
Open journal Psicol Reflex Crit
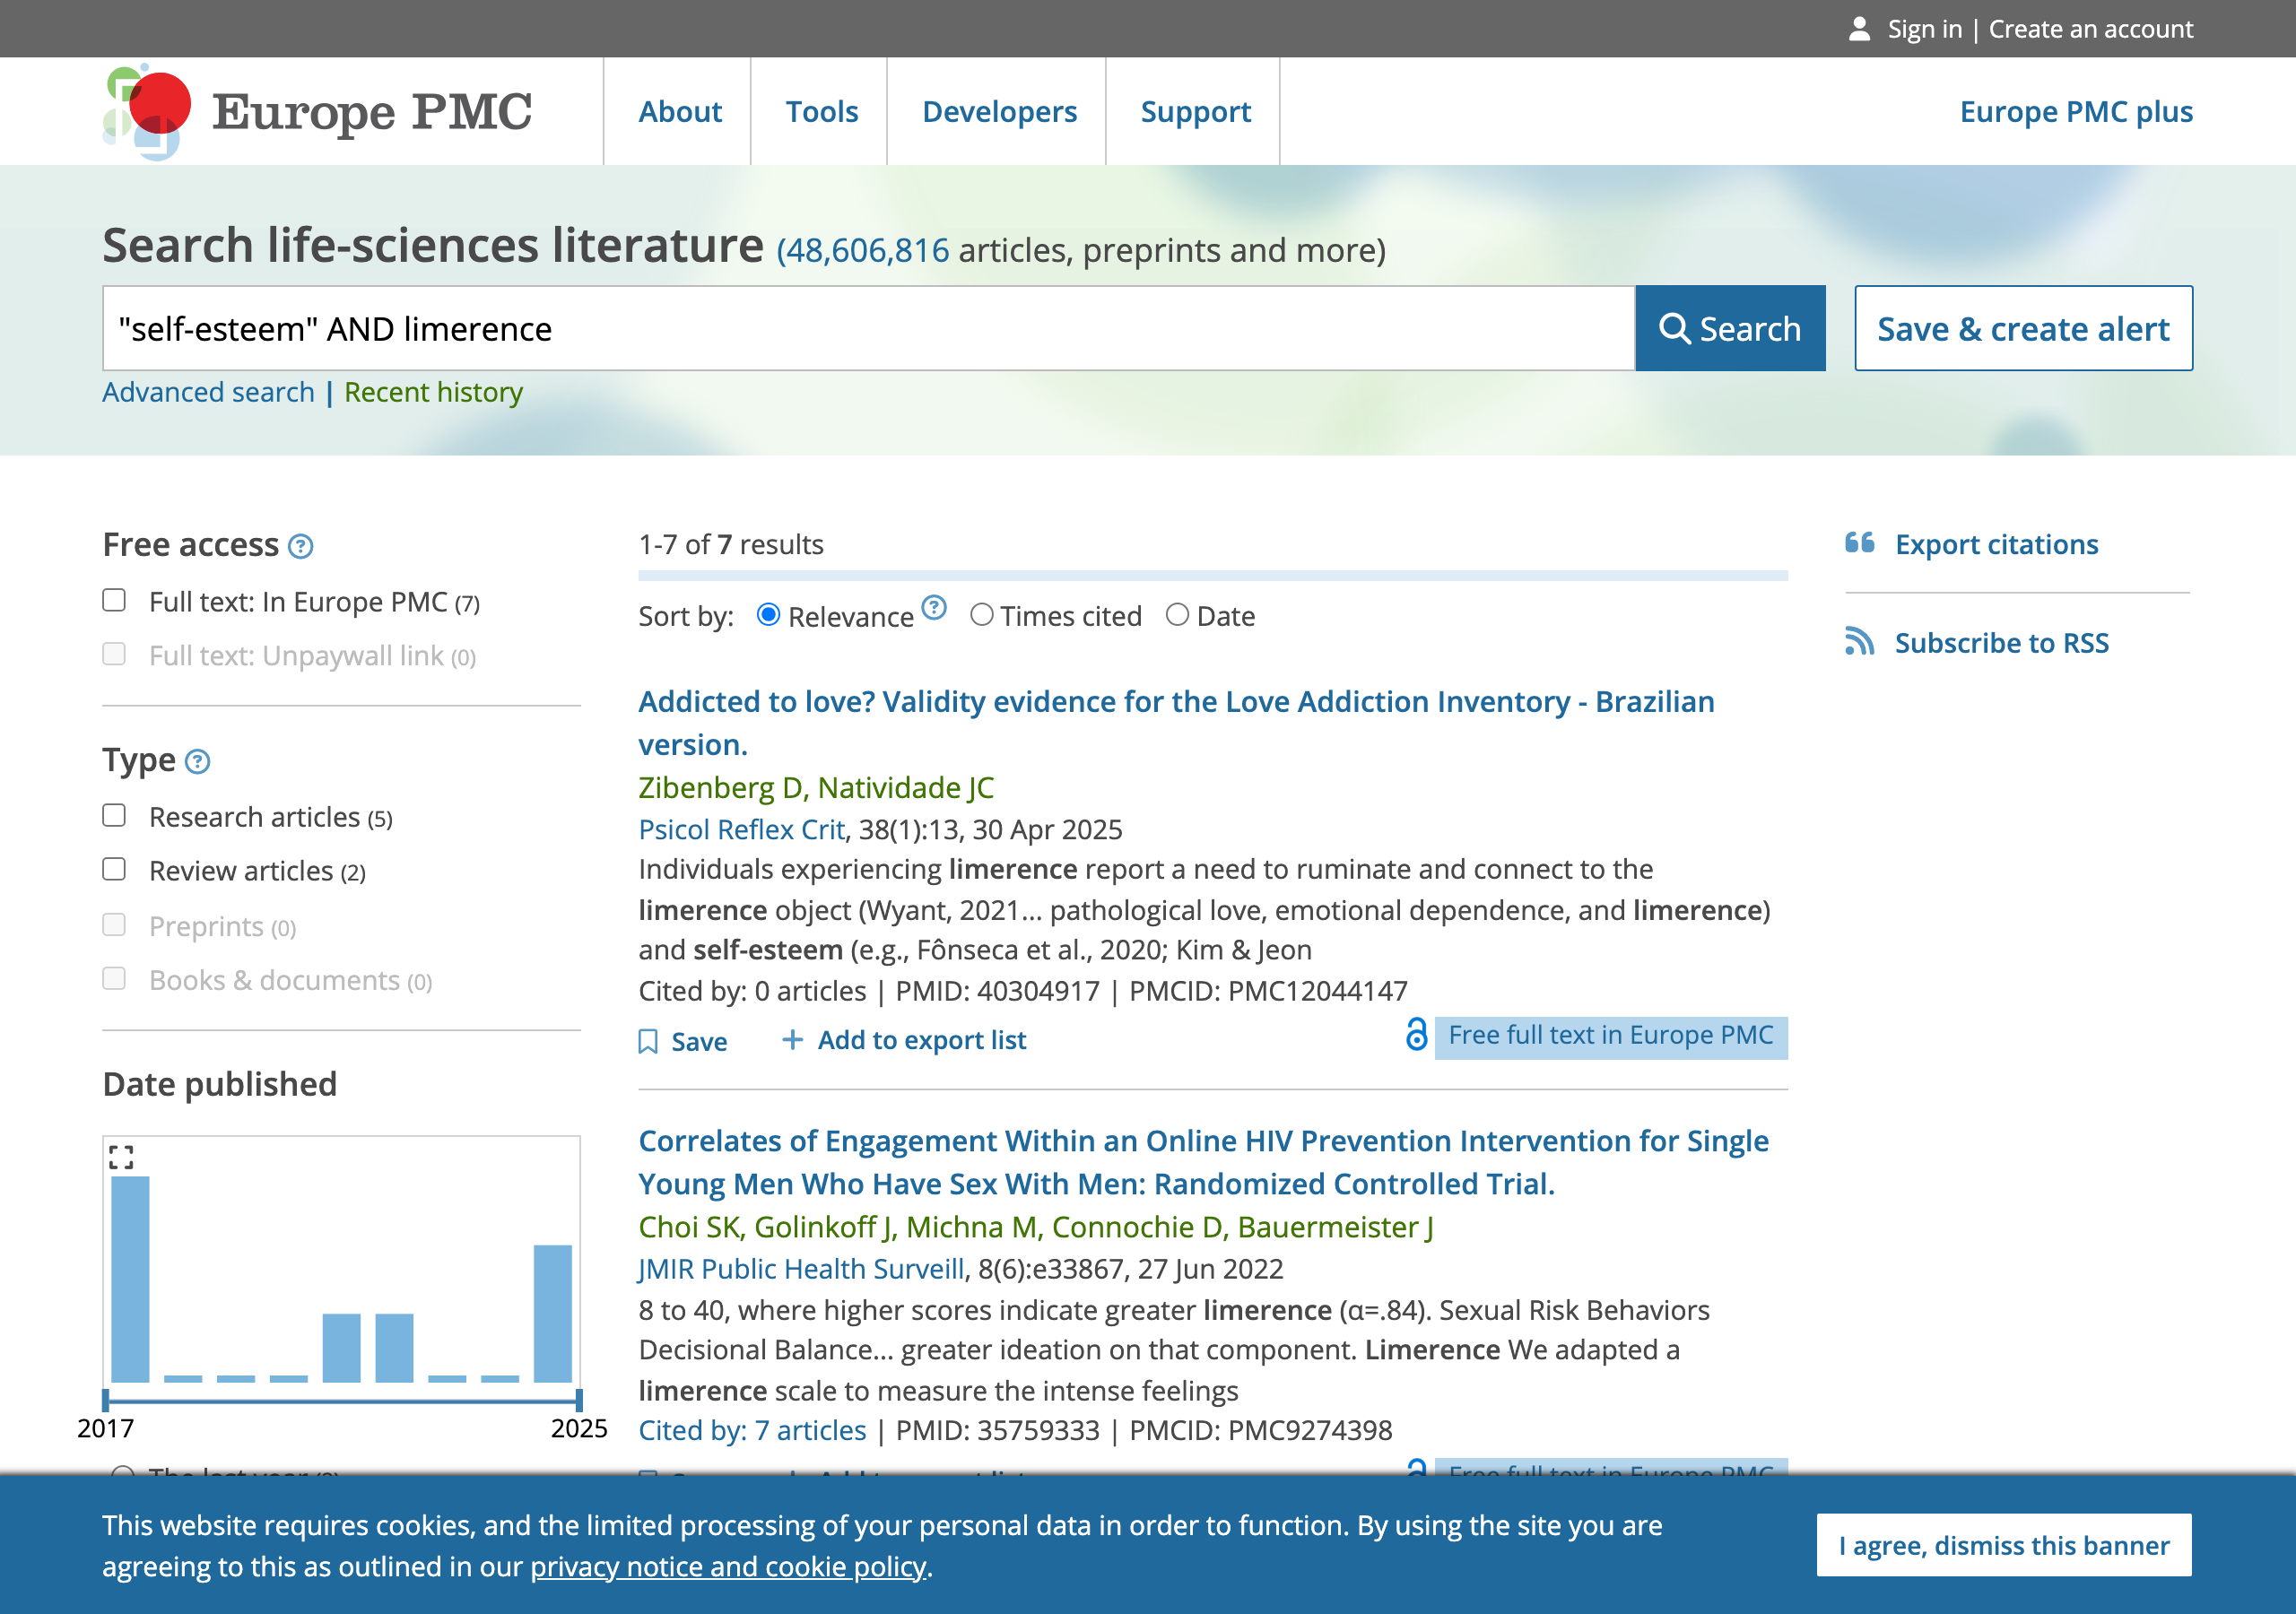click(742, 830)
